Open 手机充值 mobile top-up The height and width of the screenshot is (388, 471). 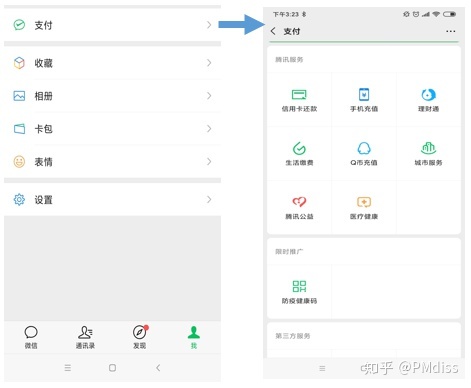tap(364, 100)
